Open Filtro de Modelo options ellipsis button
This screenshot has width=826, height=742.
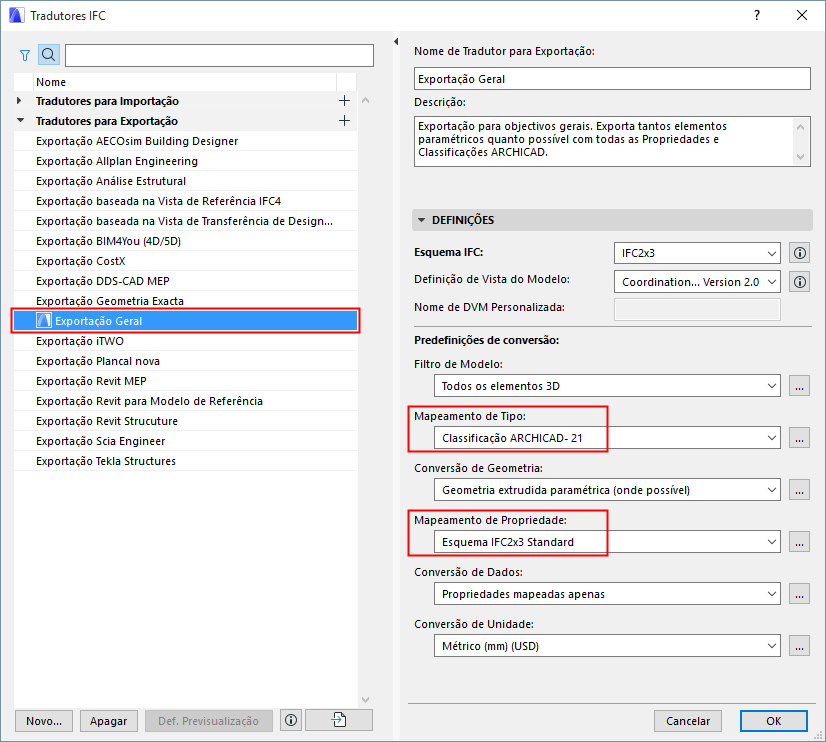point(799,386)
